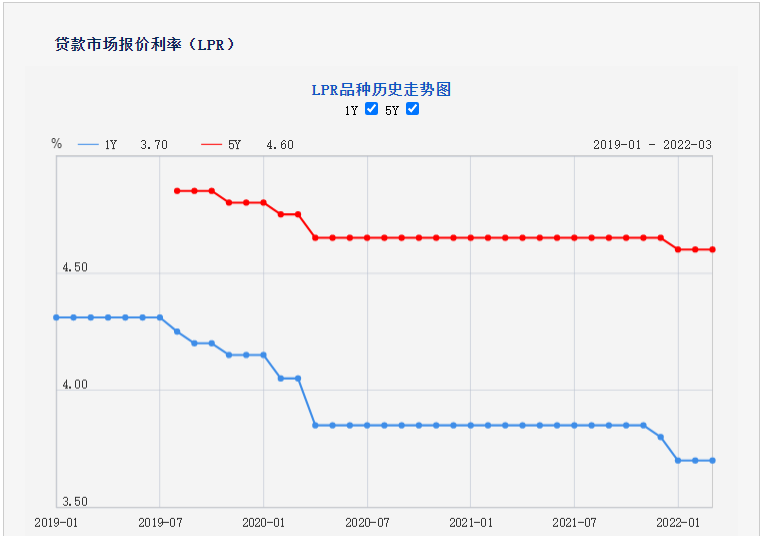Click the first blue 1Y data point

(x=56, y=317)
